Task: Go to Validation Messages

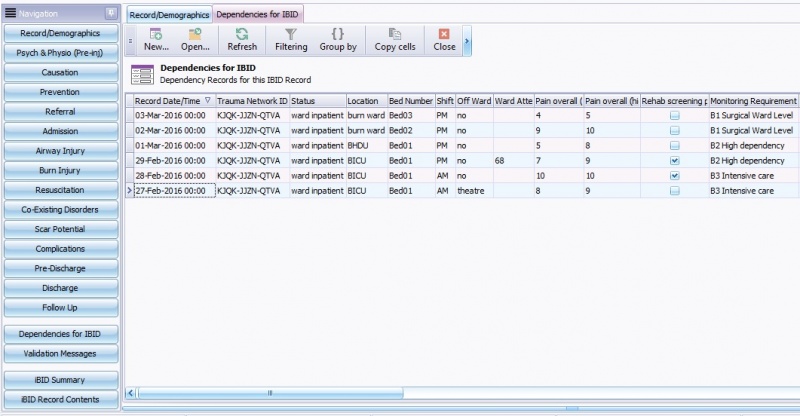Action: point(60,353)
